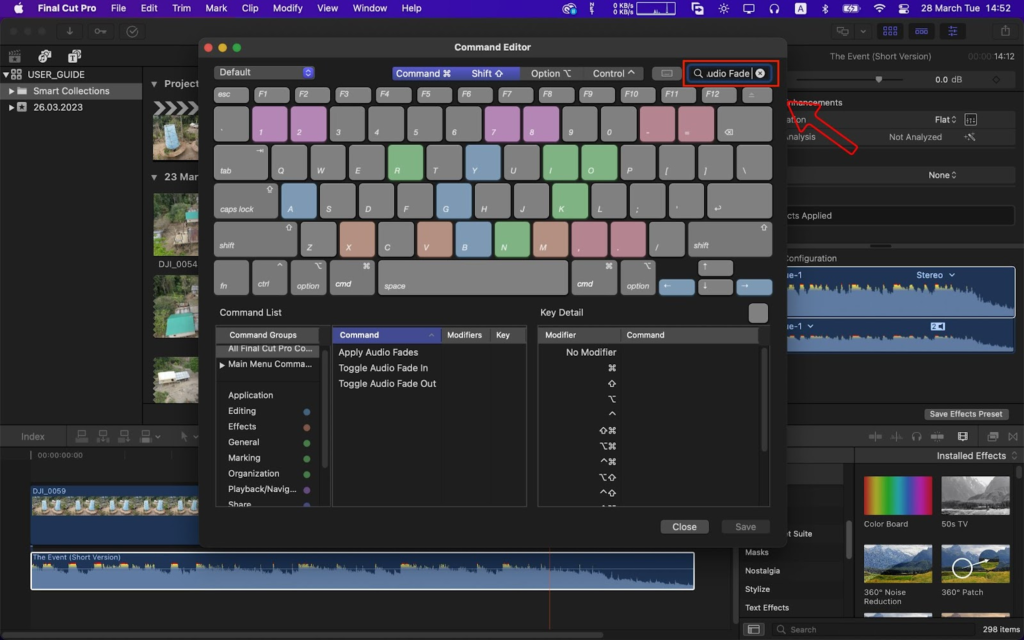Click the Import Media down-arrow icon
Viewport: 1024px width, 640px height.
[x=69, y=31]
